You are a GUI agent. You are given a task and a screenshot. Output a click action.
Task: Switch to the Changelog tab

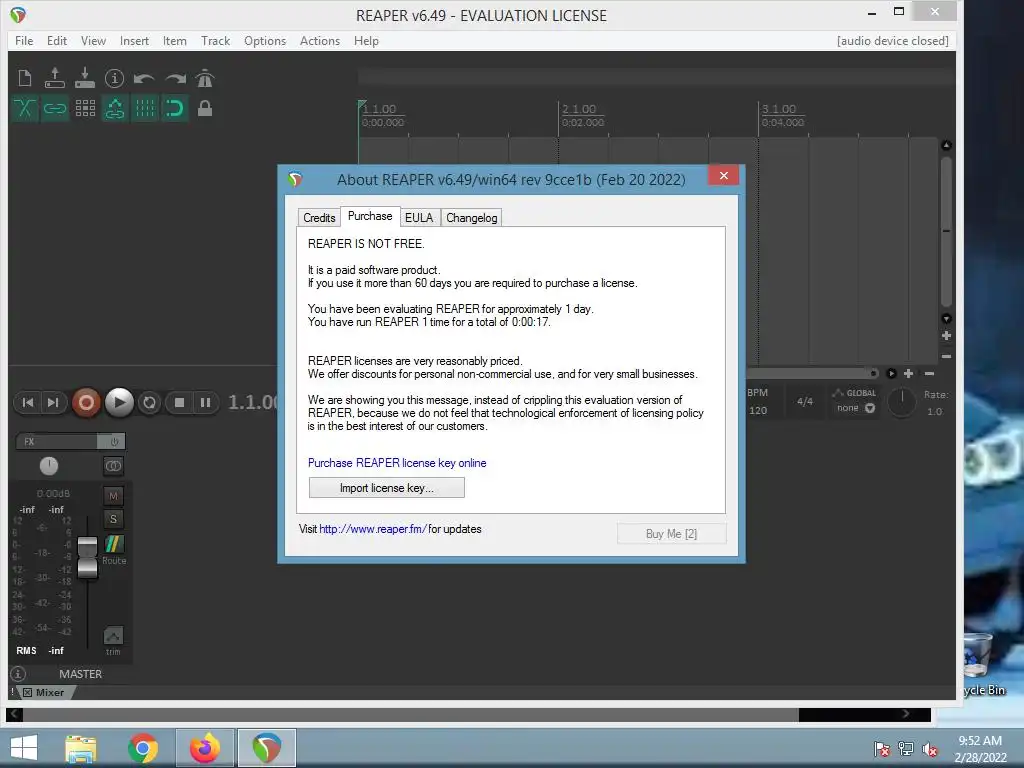tap(472, 217)
